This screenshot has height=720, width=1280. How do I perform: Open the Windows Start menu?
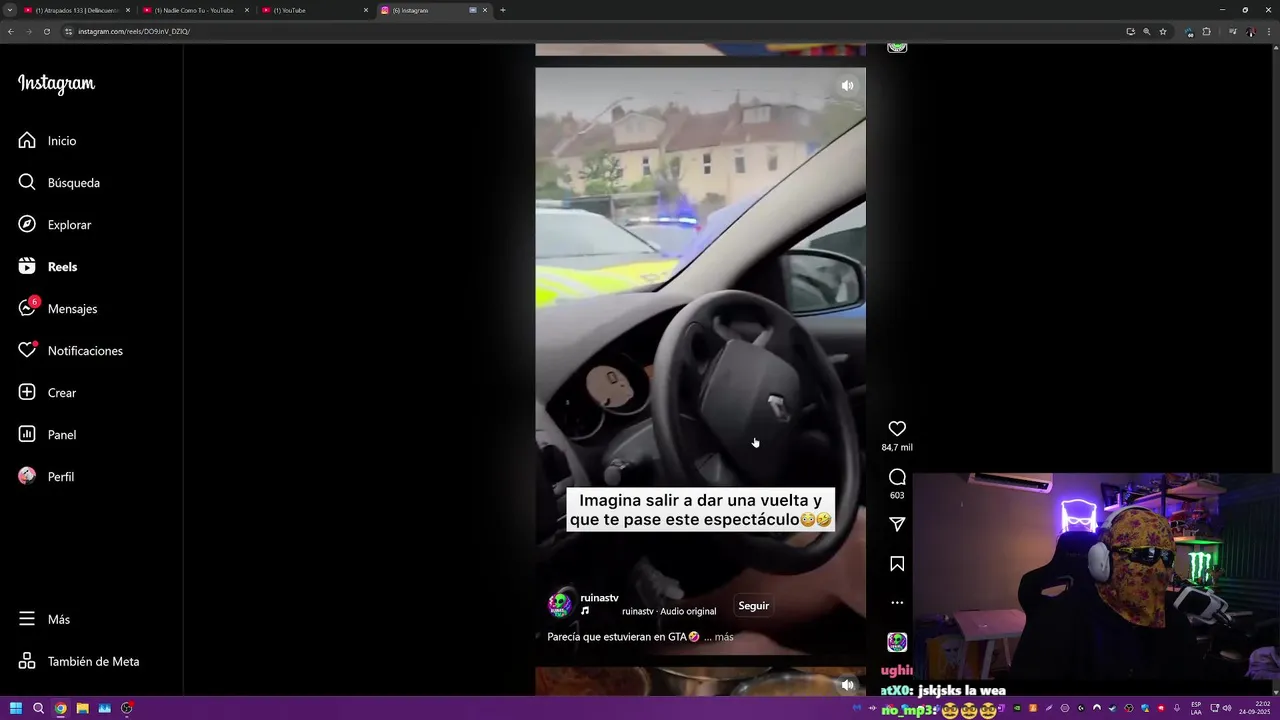tap(16, 708)
